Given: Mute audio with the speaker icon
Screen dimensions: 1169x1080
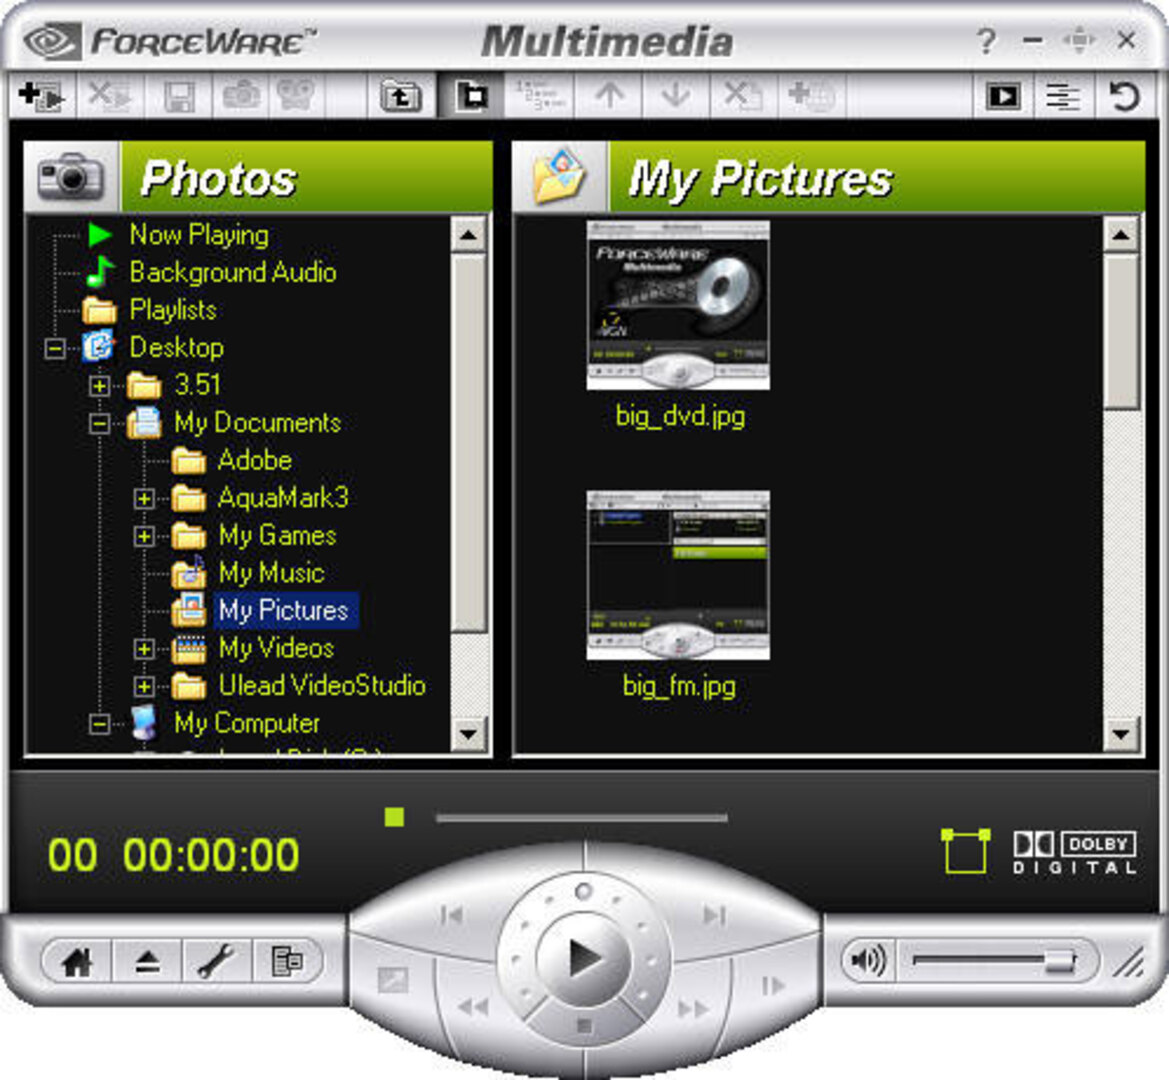Looking at the screenshot, I should click(x=868, y=960).
